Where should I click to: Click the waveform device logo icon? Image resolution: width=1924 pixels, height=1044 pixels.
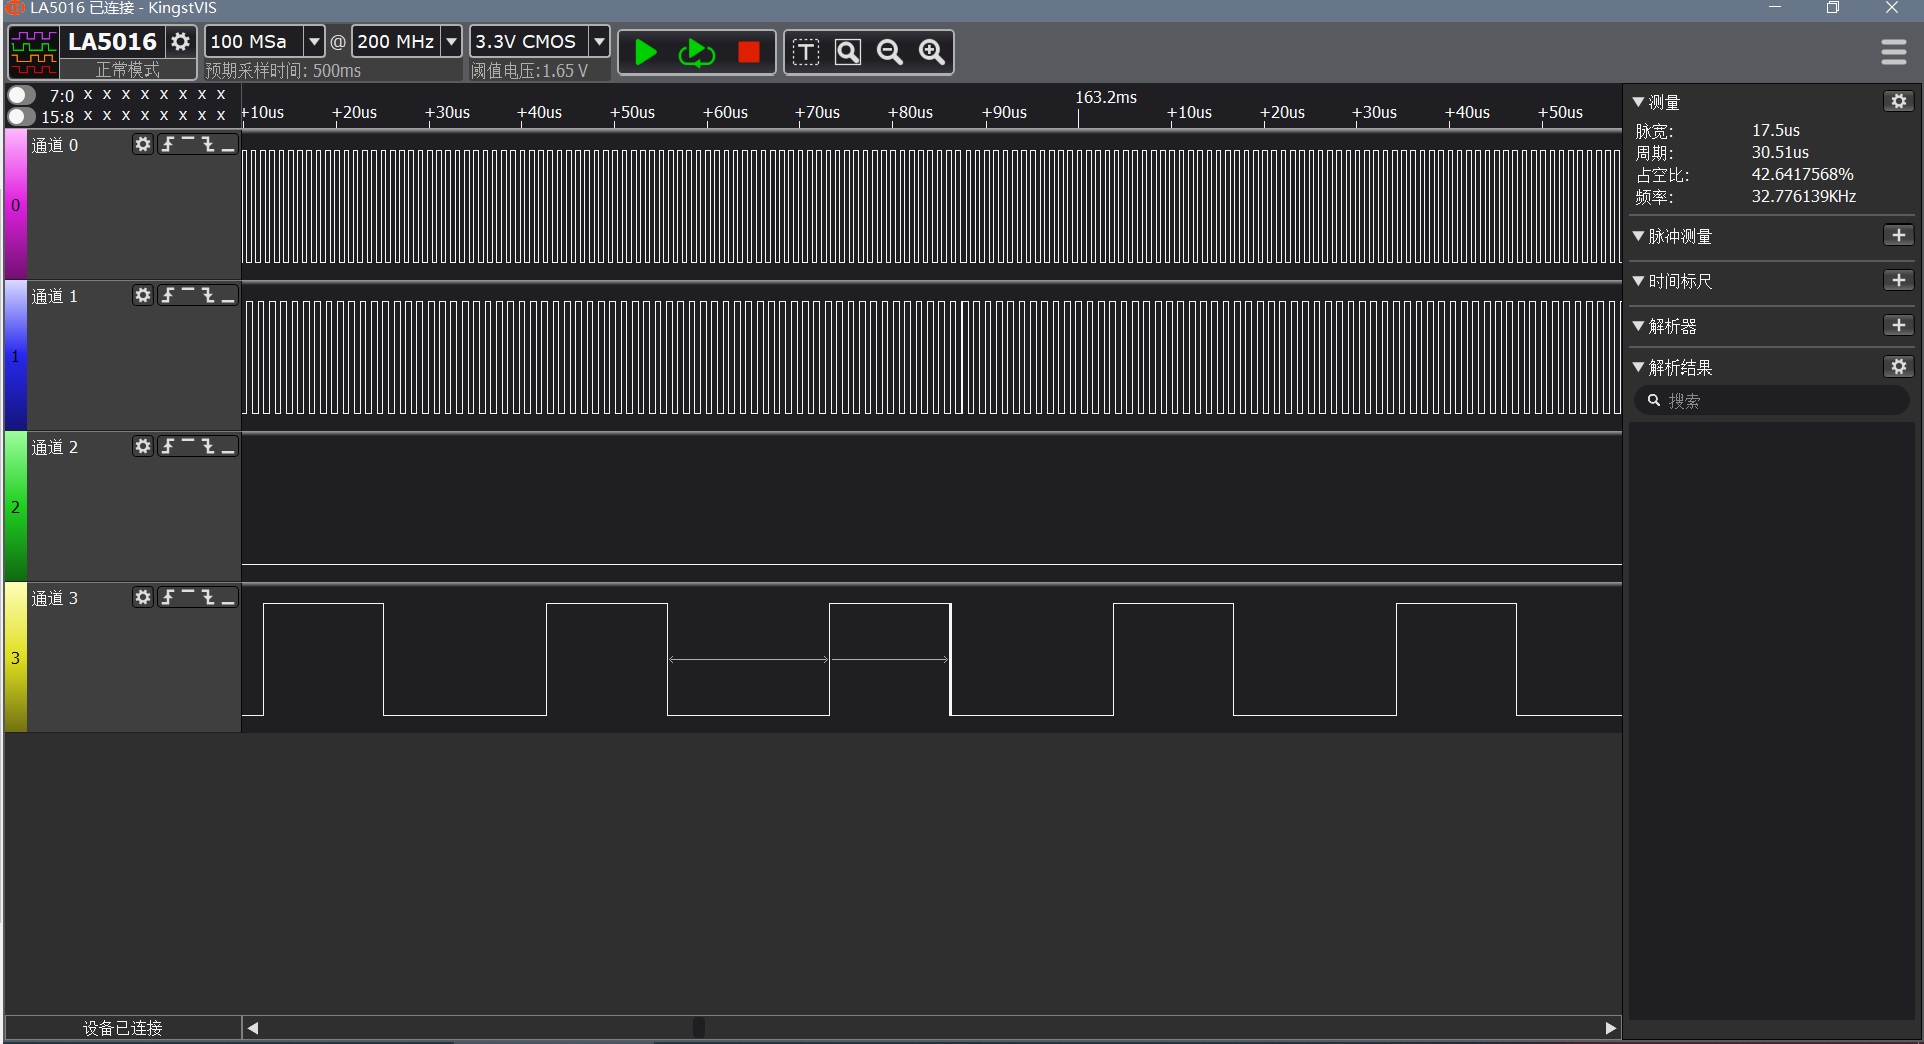[x=34, y=52]
